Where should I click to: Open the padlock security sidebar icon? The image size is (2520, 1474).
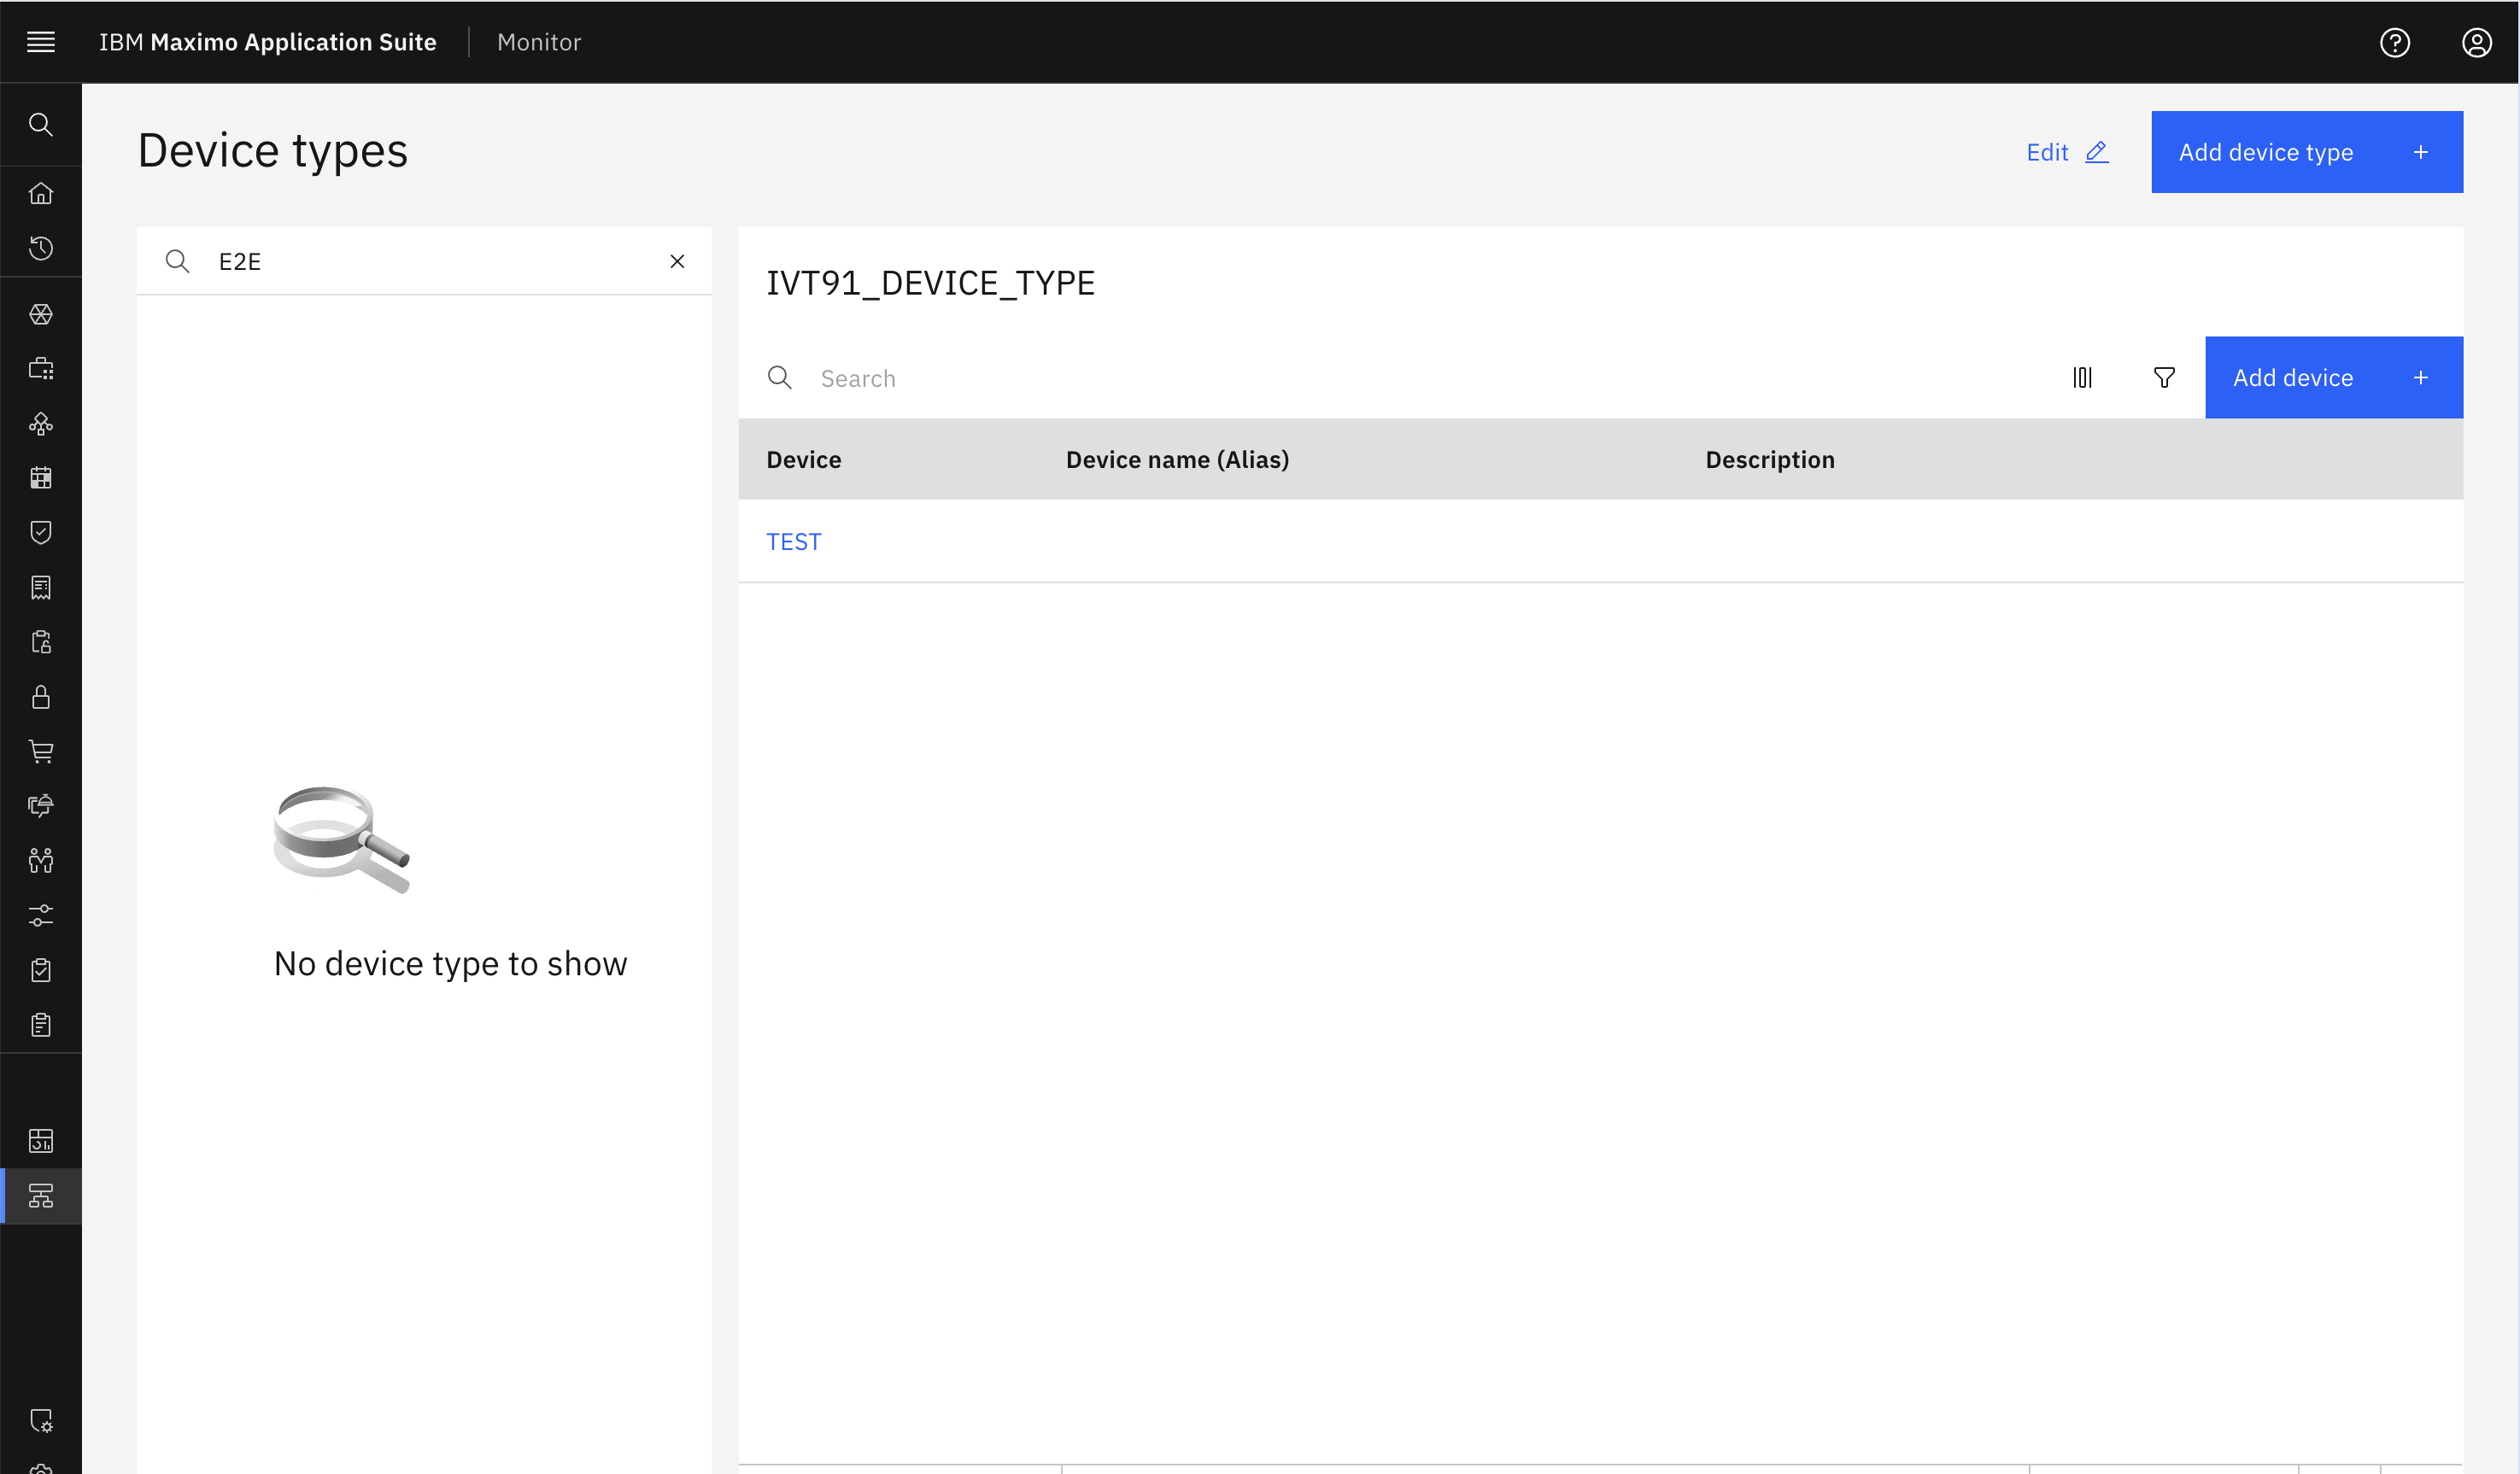(41, 697)
